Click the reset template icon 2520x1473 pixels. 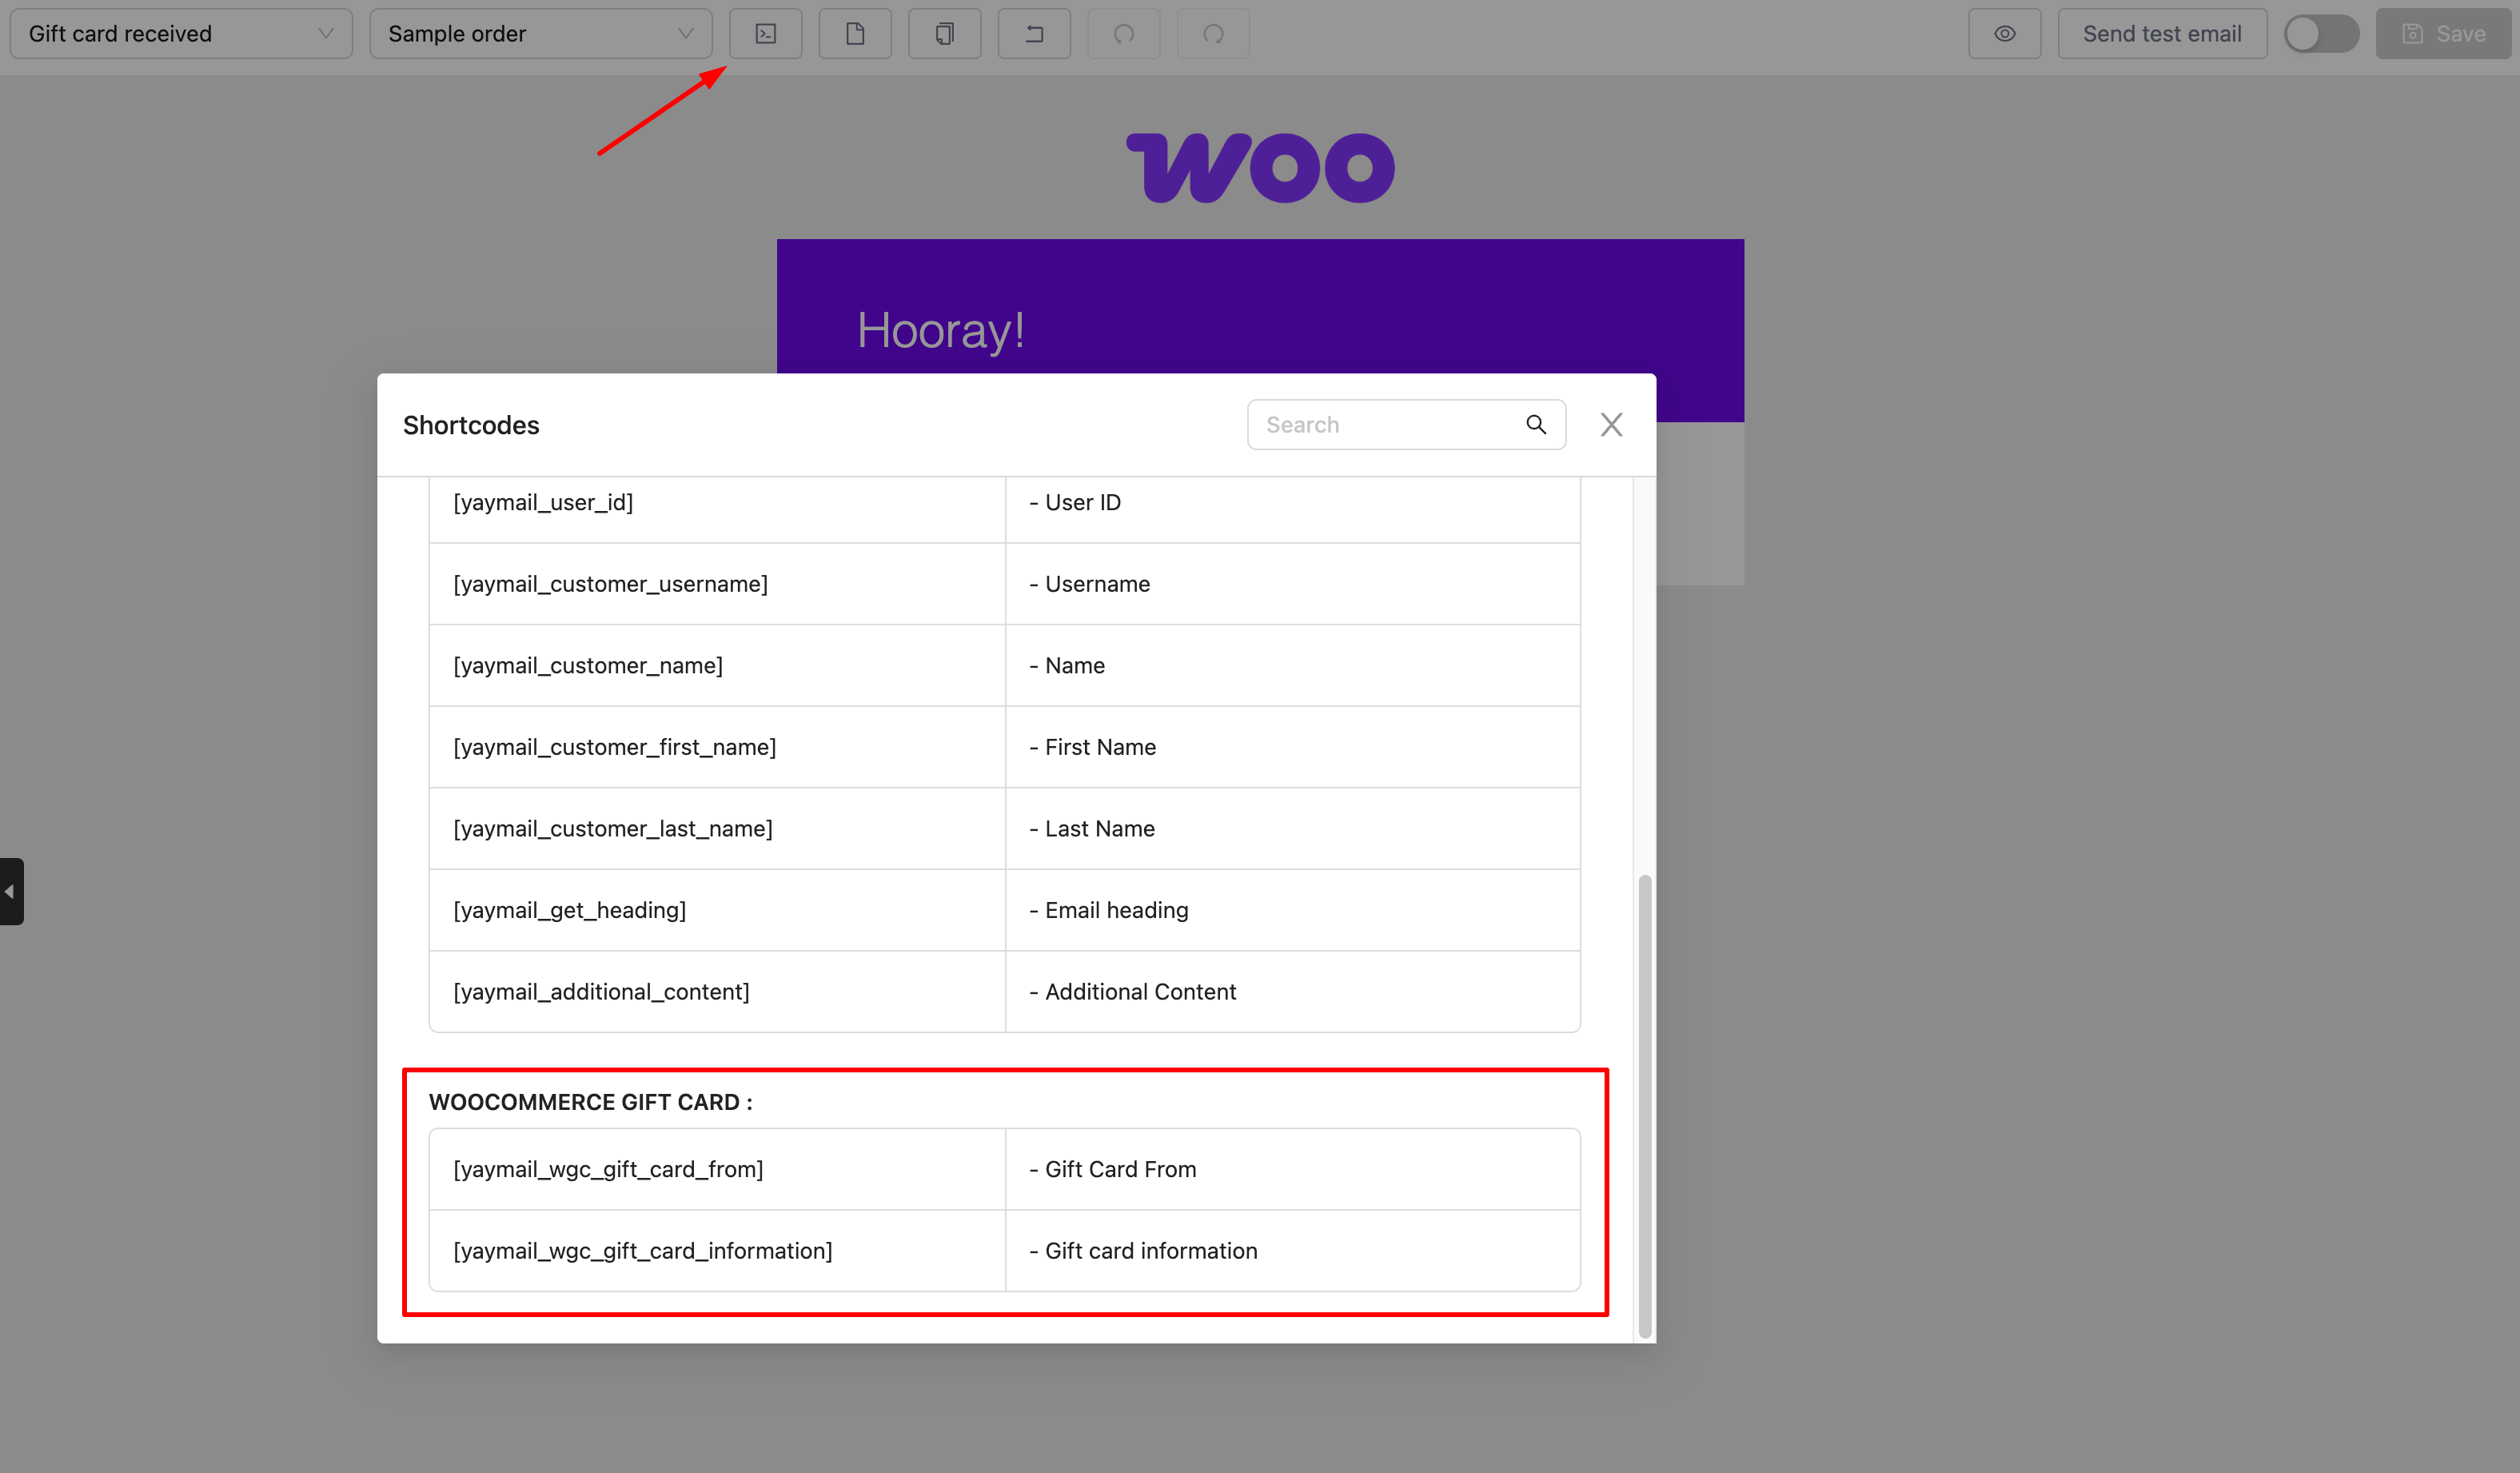[1034, 34]
